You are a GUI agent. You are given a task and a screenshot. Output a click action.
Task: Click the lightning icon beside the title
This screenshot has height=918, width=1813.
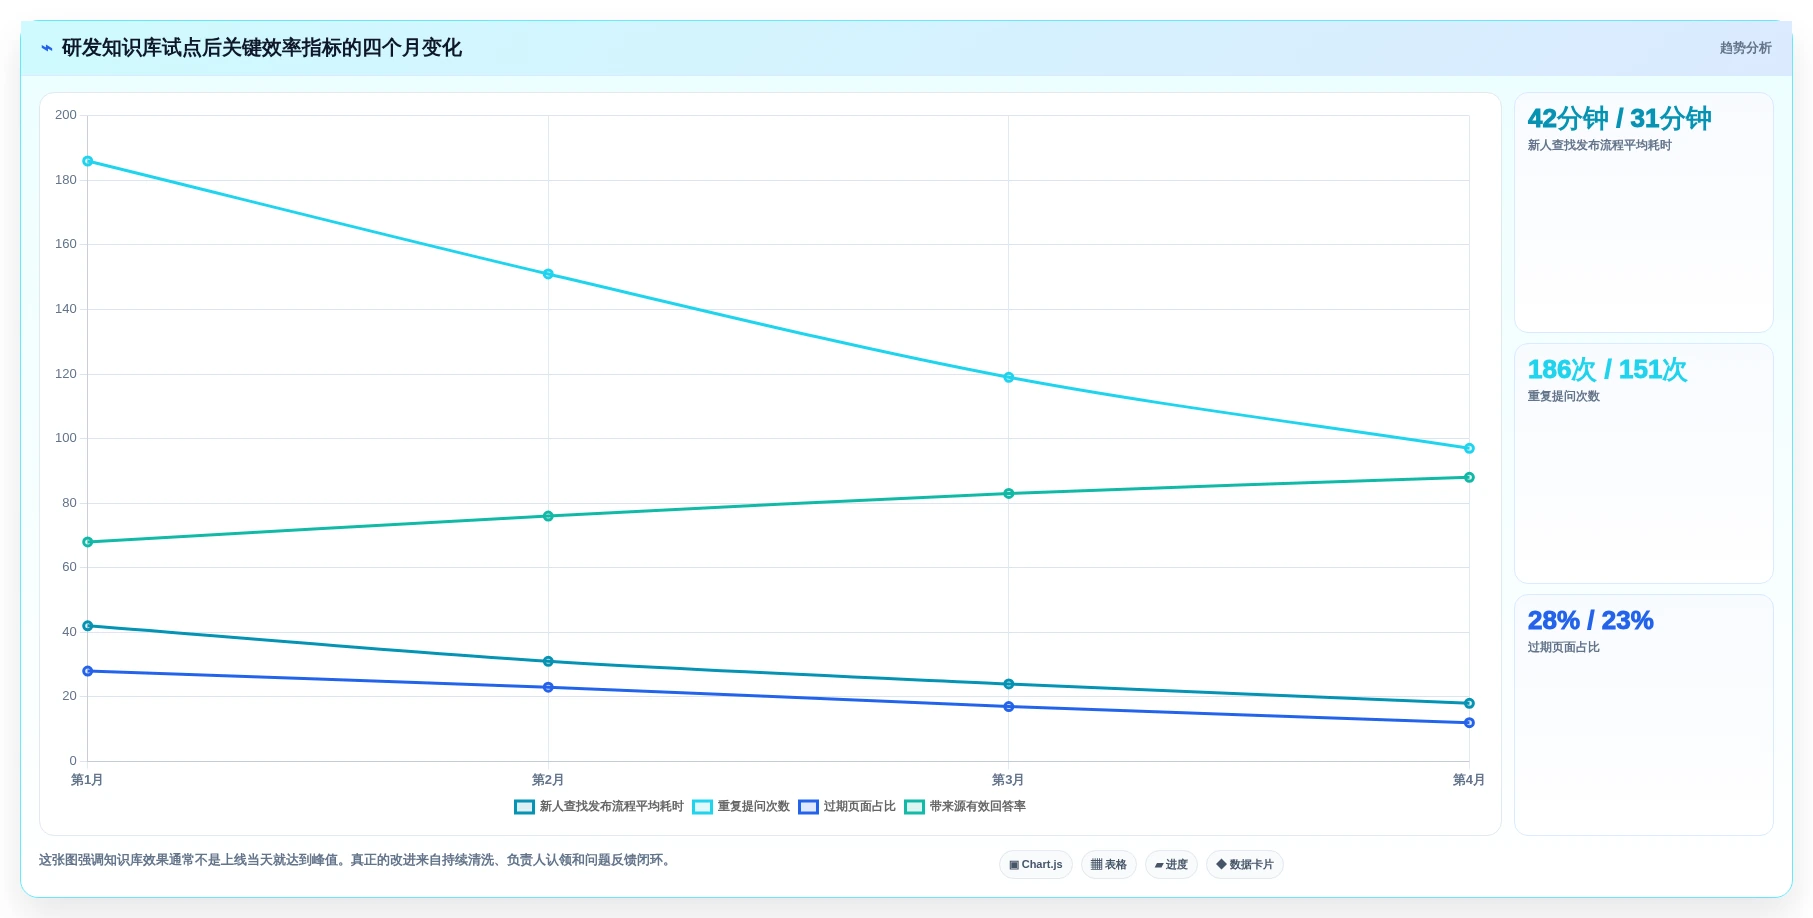47,48
